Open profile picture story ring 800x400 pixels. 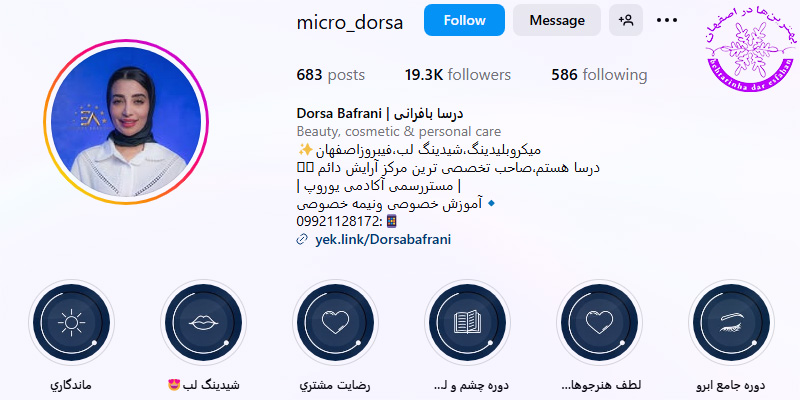tap(126, 122)
